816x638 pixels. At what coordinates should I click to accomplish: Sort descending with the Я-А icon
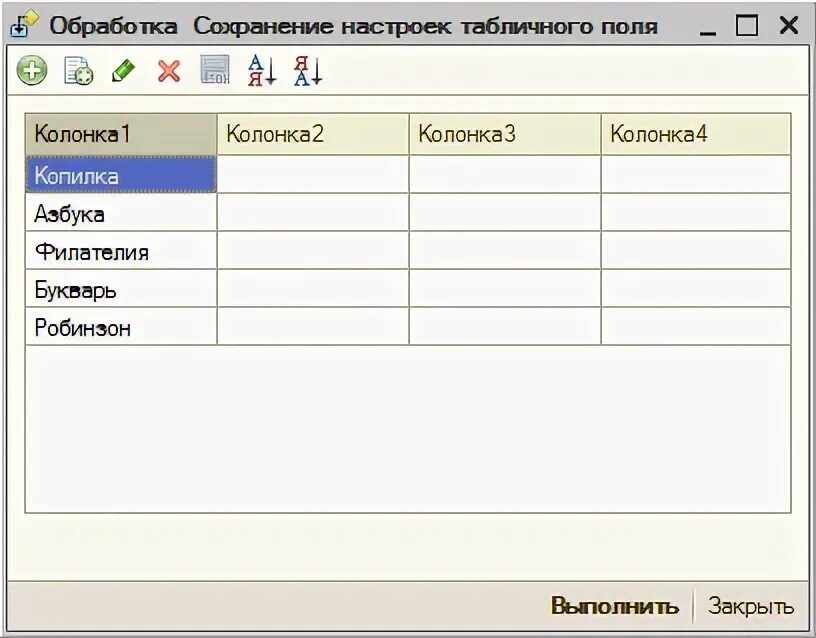click(x=308, y=70)
